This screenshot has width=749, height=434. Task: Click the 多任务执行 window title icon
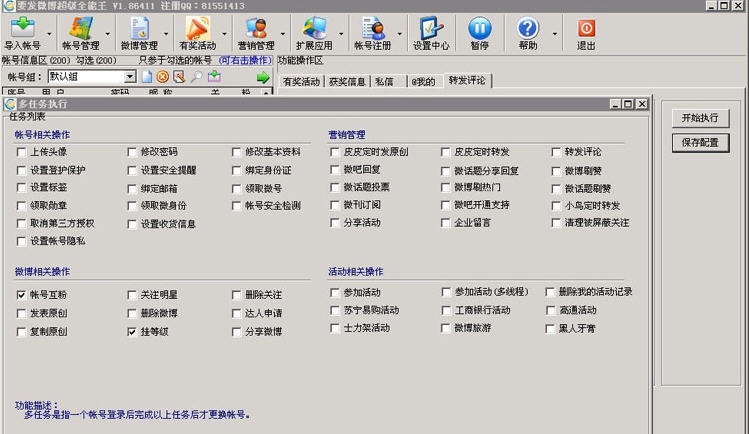pyautogui.click(x=10, y=104)
